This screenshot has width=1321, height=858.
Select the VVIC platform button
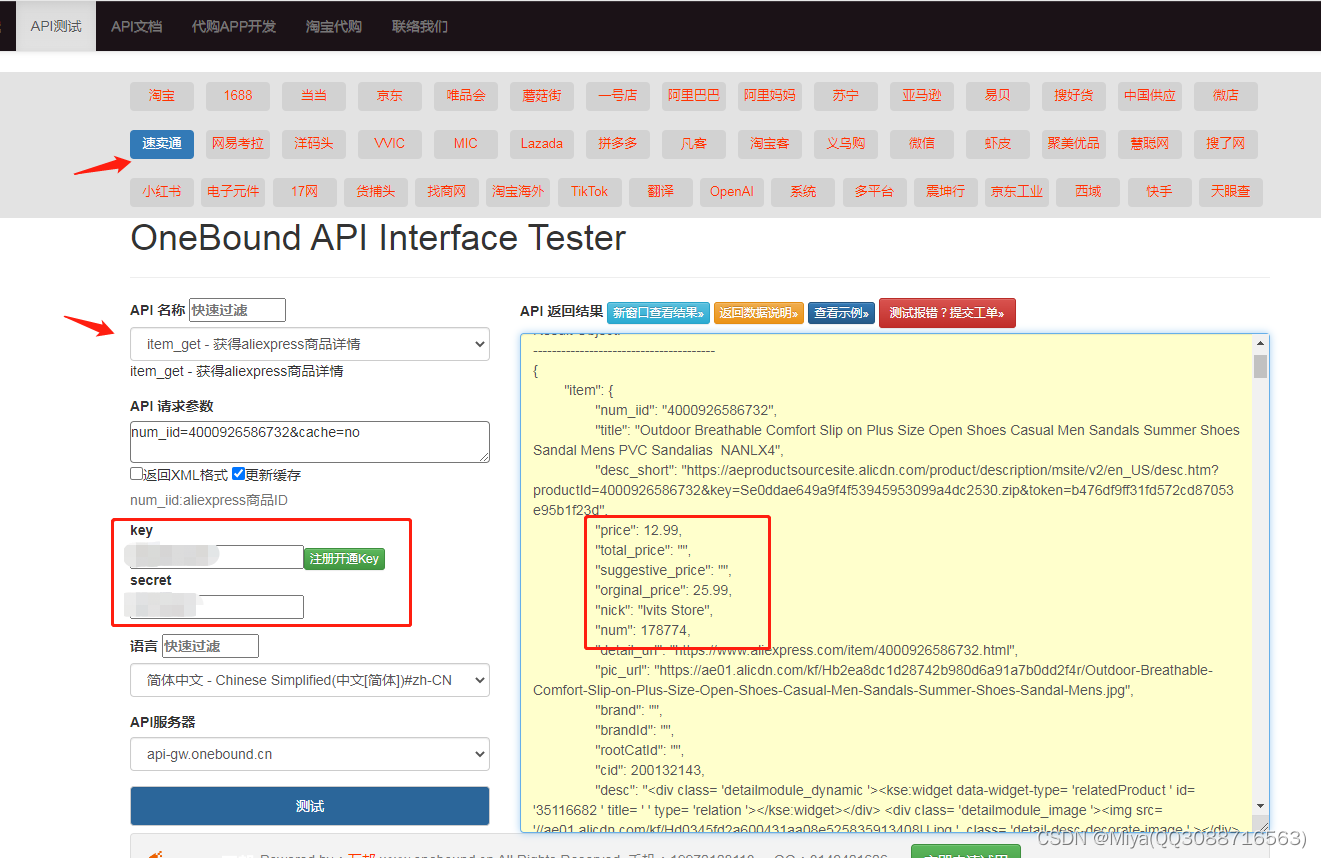click(390, 144)
